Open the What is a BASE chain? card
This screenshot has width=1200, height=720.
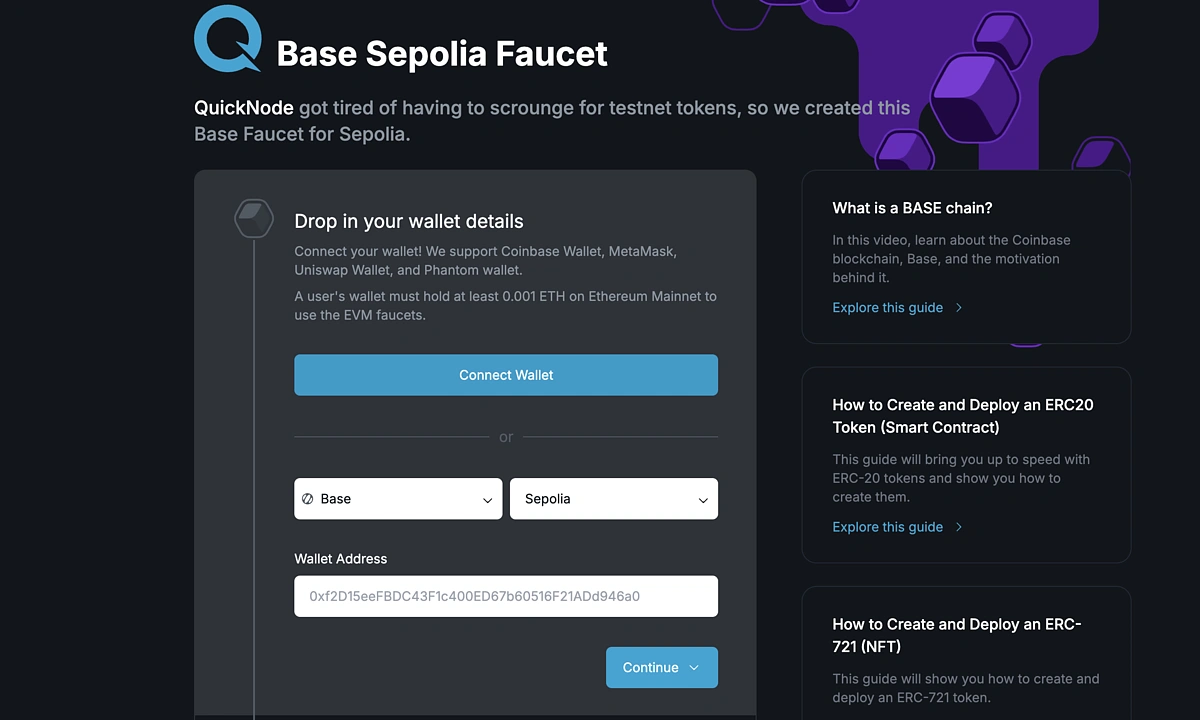click(912, 208)
